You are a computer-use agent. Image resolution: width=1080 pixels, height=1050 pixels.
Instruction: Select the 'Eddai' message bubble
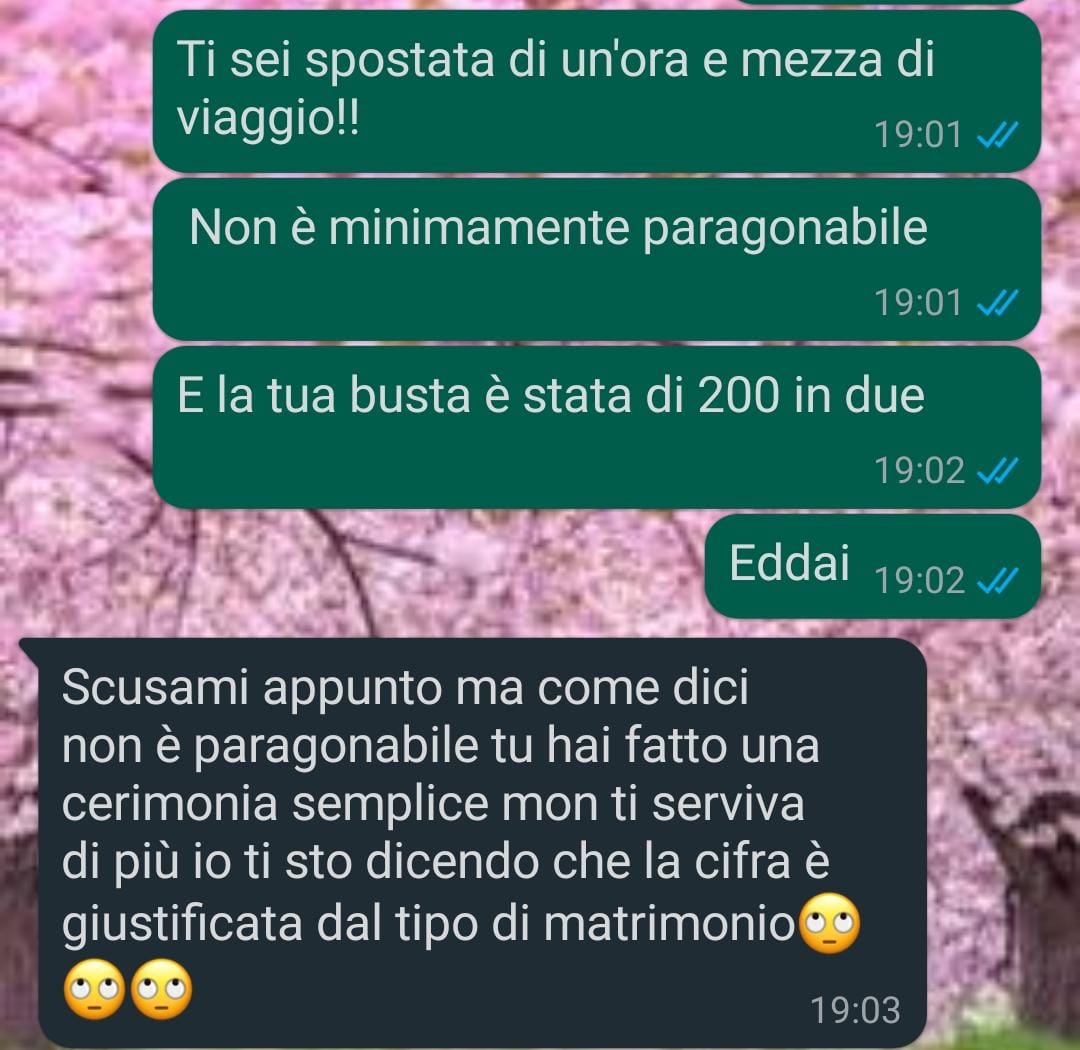click(872, 566)
